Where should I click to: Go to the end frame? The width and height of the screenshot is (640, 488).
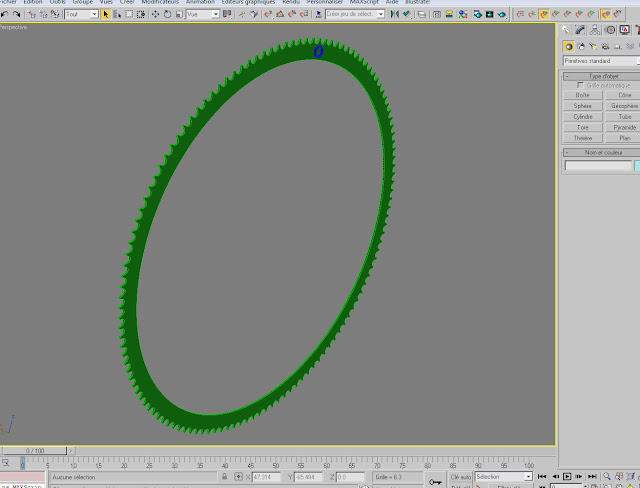coord(592,476)
